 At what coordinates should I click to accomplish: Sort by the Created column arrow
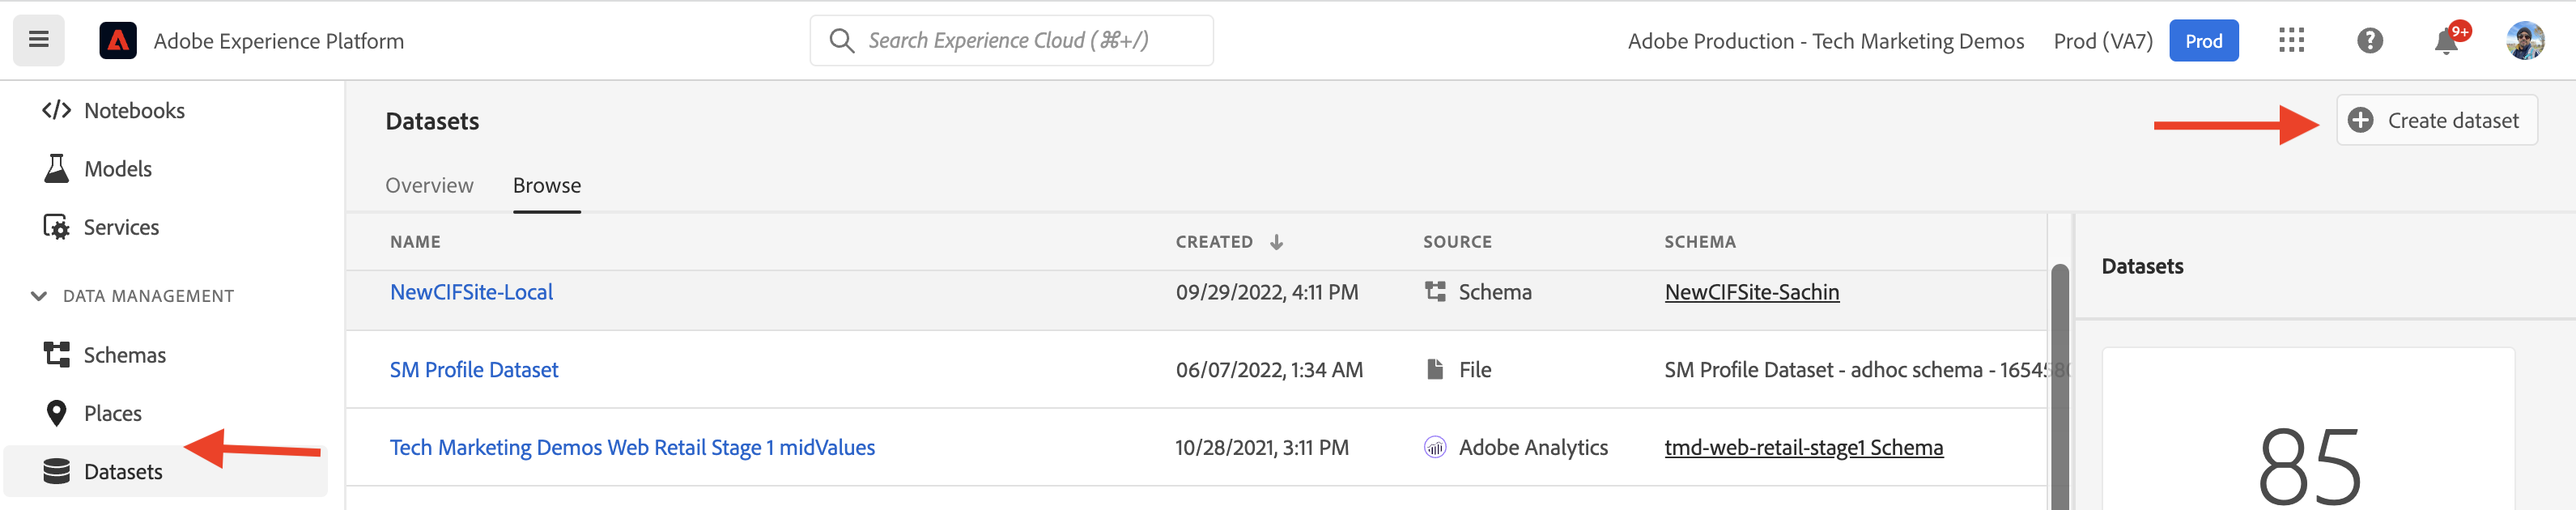click(1276, 242)
